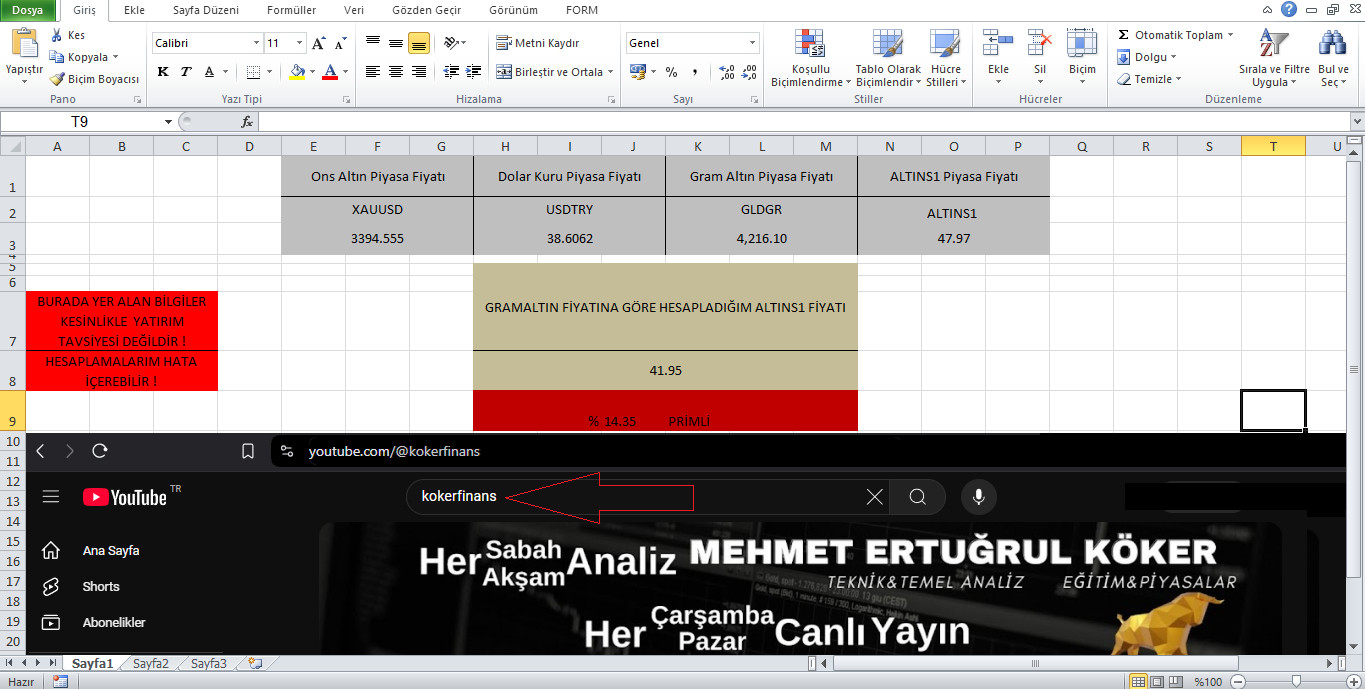Click the cell borders icon

pyautogui.click(x=253, y=72)
